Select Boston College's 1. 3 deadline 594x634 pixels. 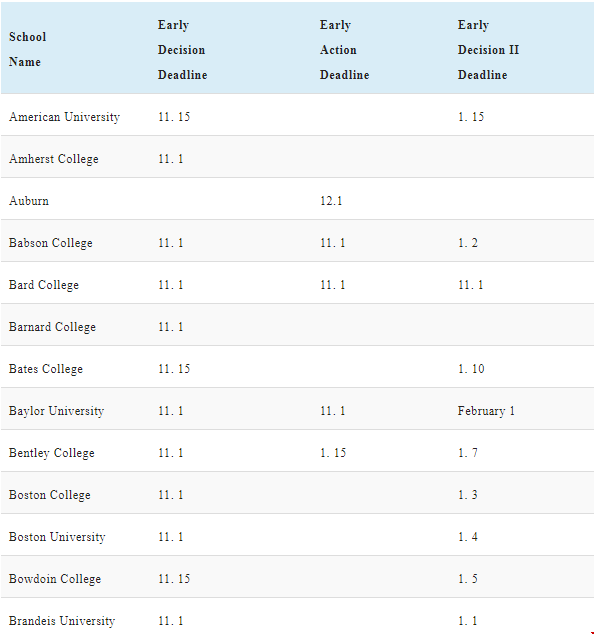coord(468,495)
